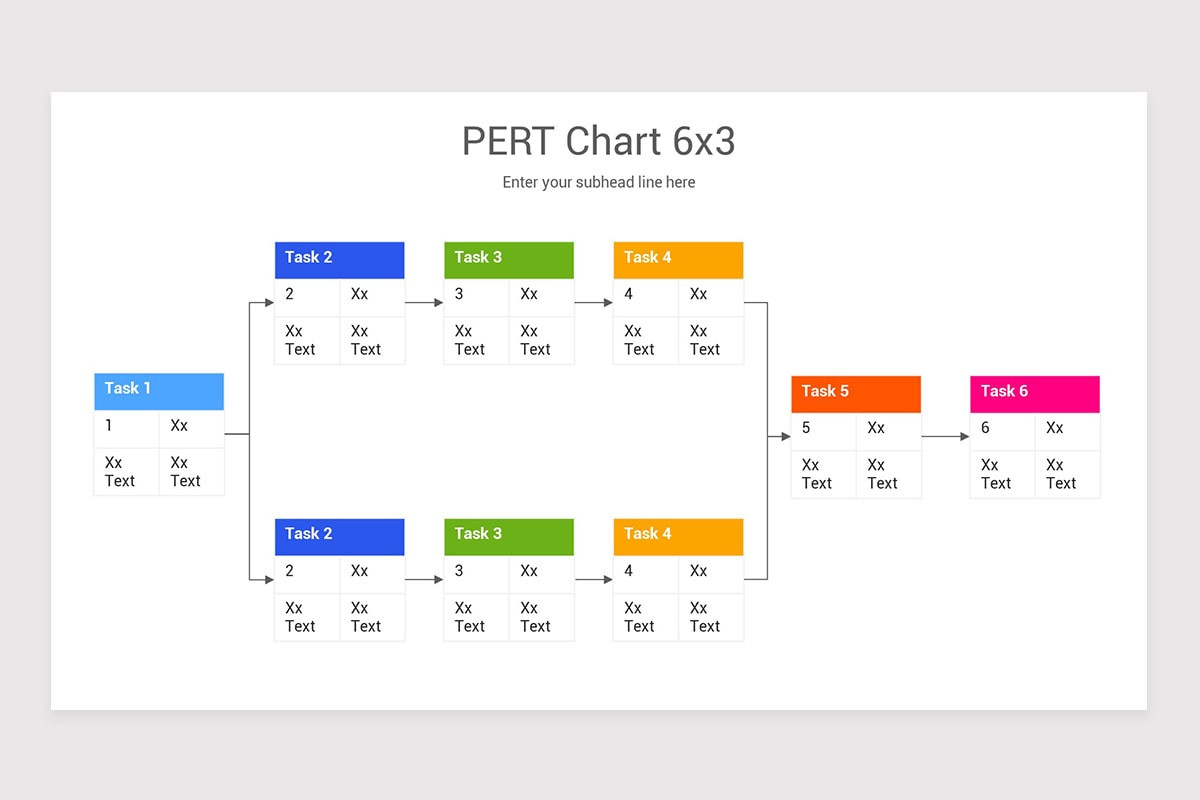Click the arrow between Task 5 and Task 6

pos(944,436)
